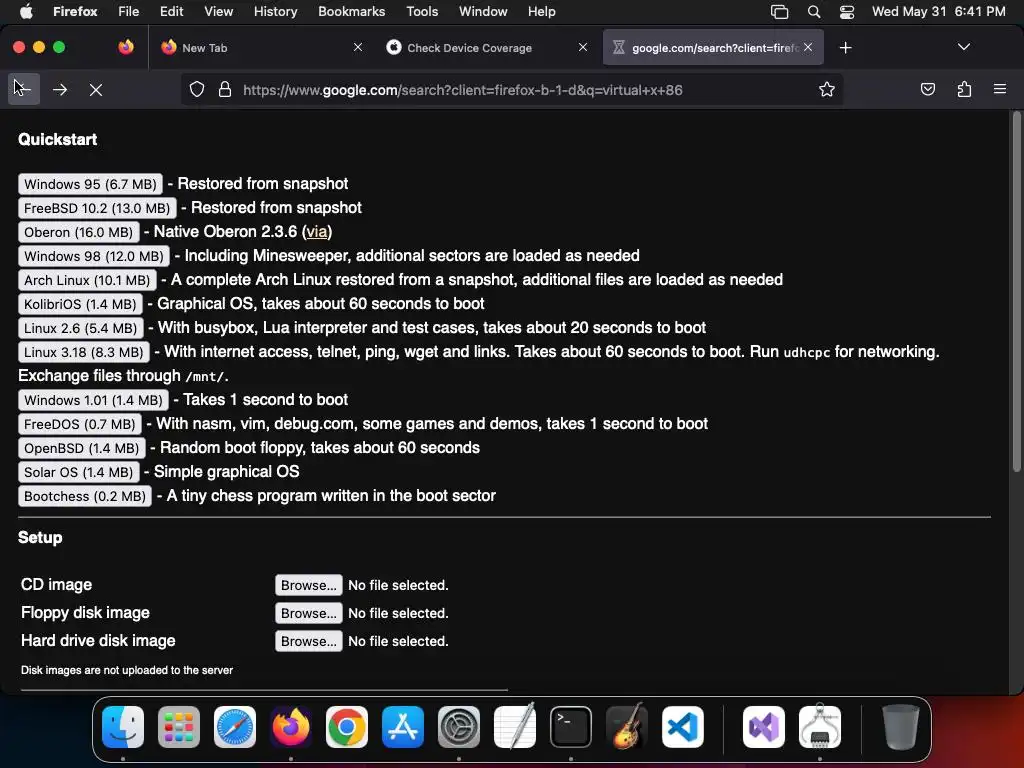The image size is (1024, 768).
Task: Click the screen mirroring menu bar icon
Action: pos(779,12)
